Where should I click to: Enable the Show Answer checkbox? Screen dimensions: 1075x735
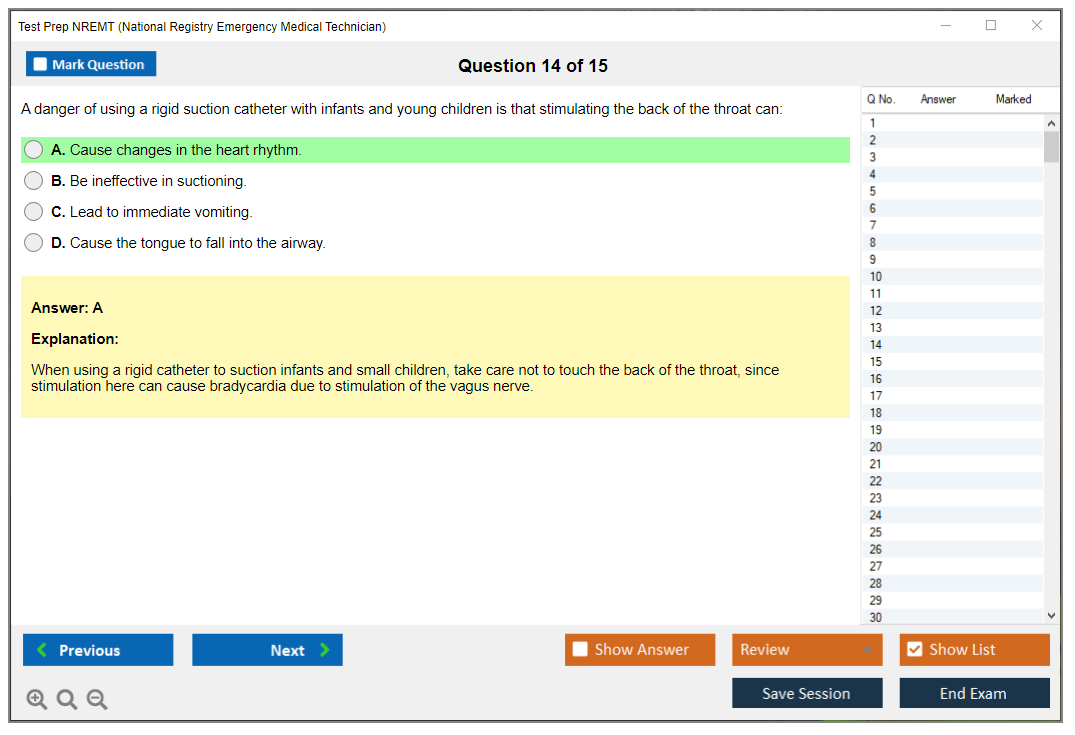(580, 650)
